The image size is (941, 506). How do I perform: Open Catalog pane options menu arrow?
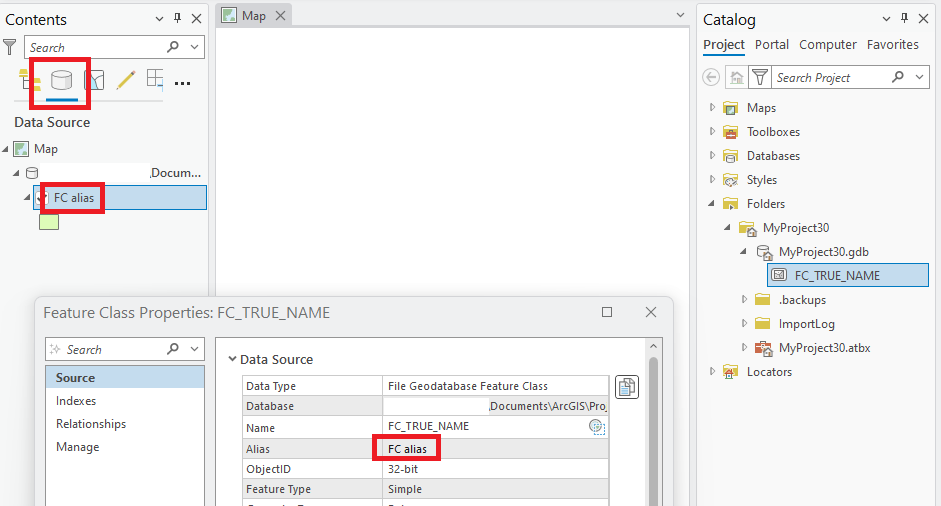click(886, 19)
